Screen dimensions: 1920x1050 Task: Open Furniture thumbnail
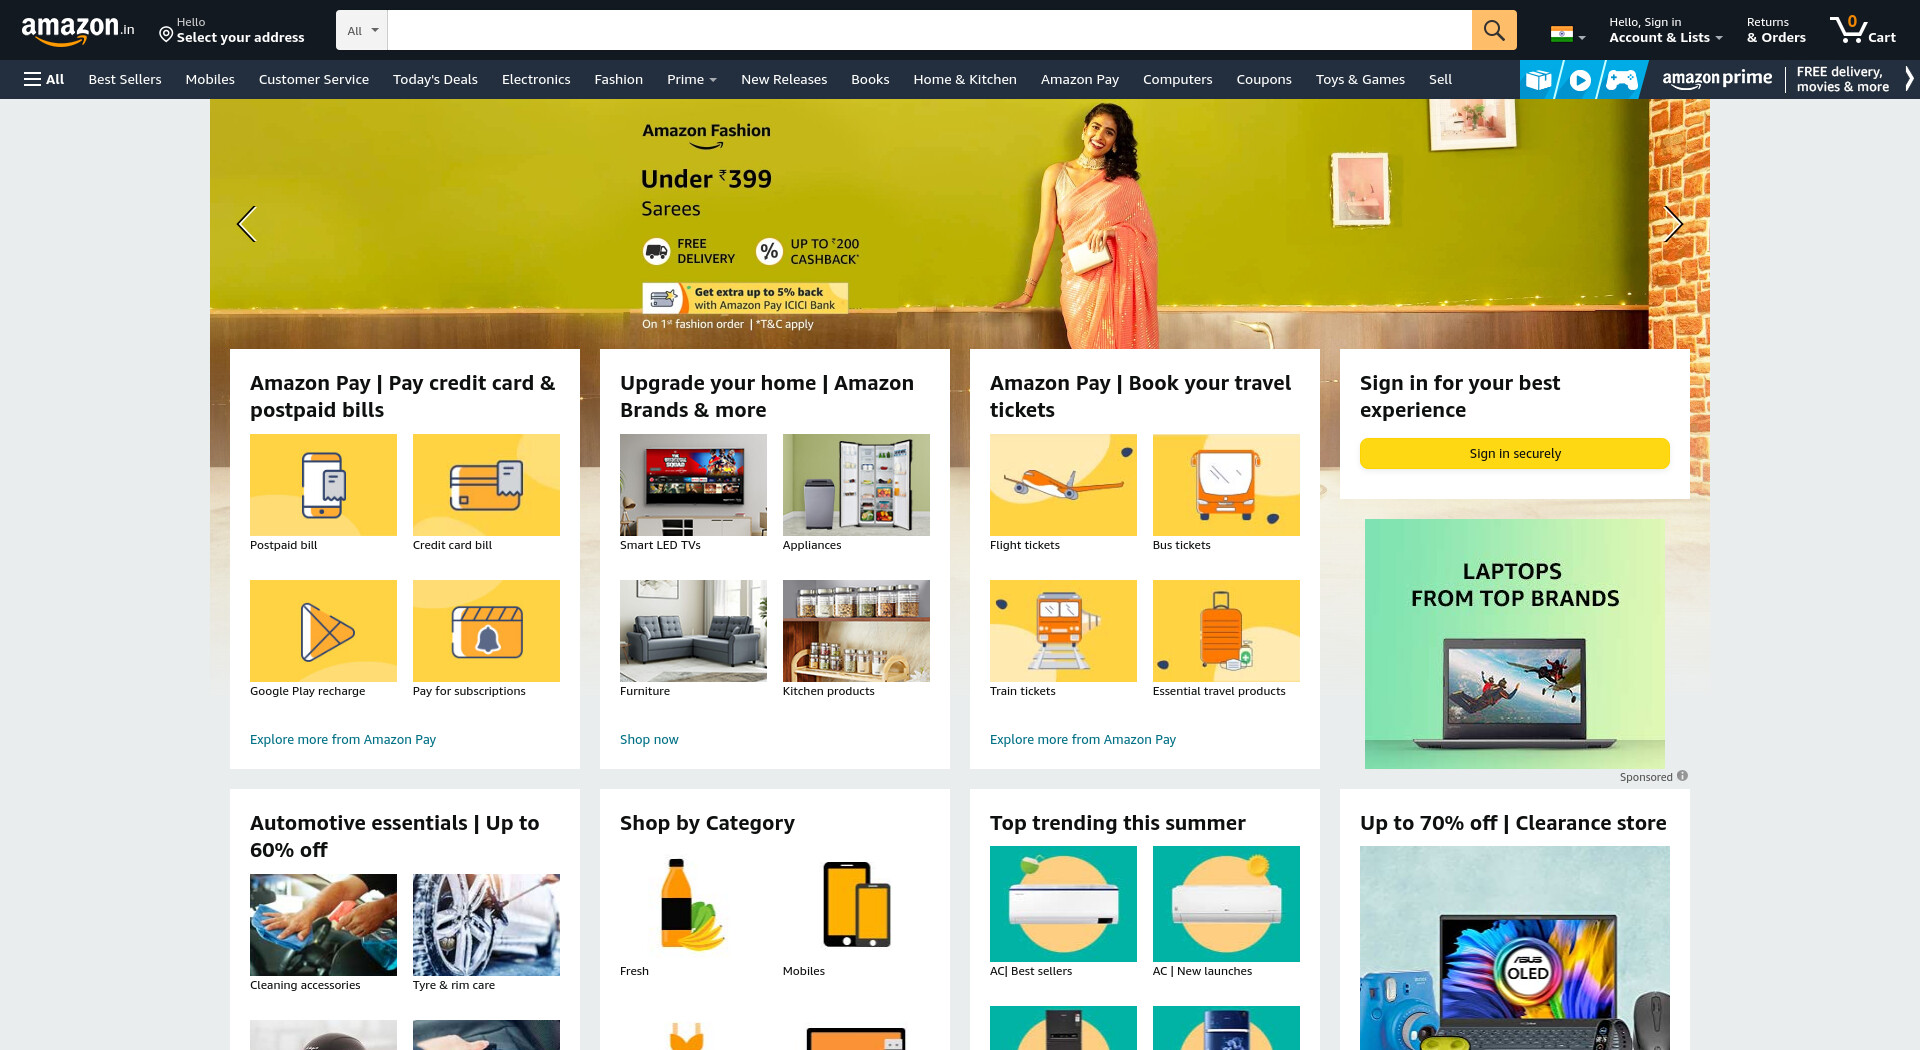pyautogui.click(x=693, y=631)
